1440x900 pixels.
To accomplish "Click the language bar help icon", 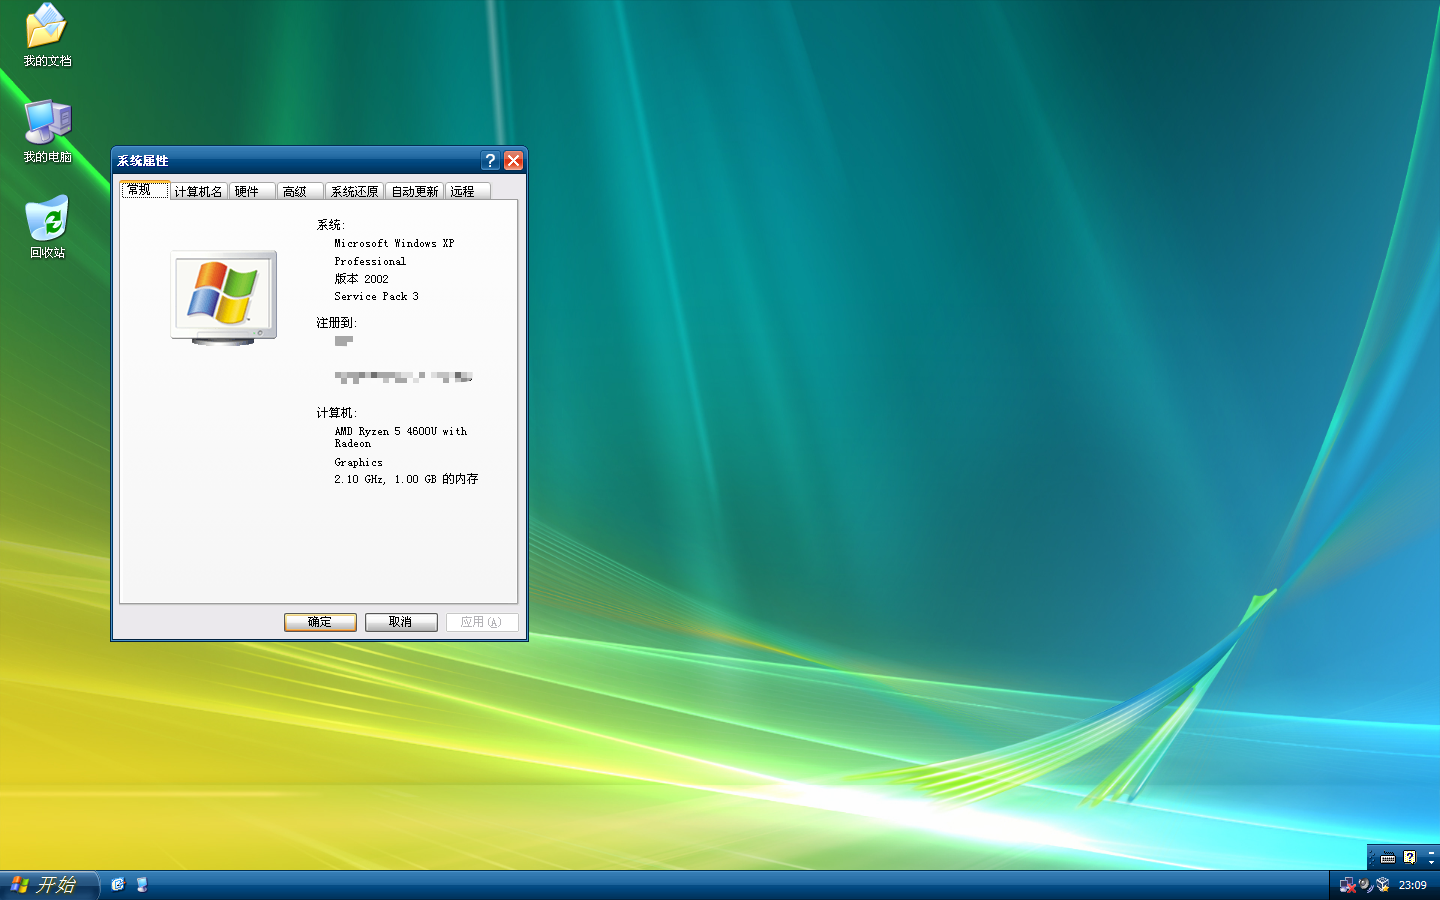I will click(1409, 857).
